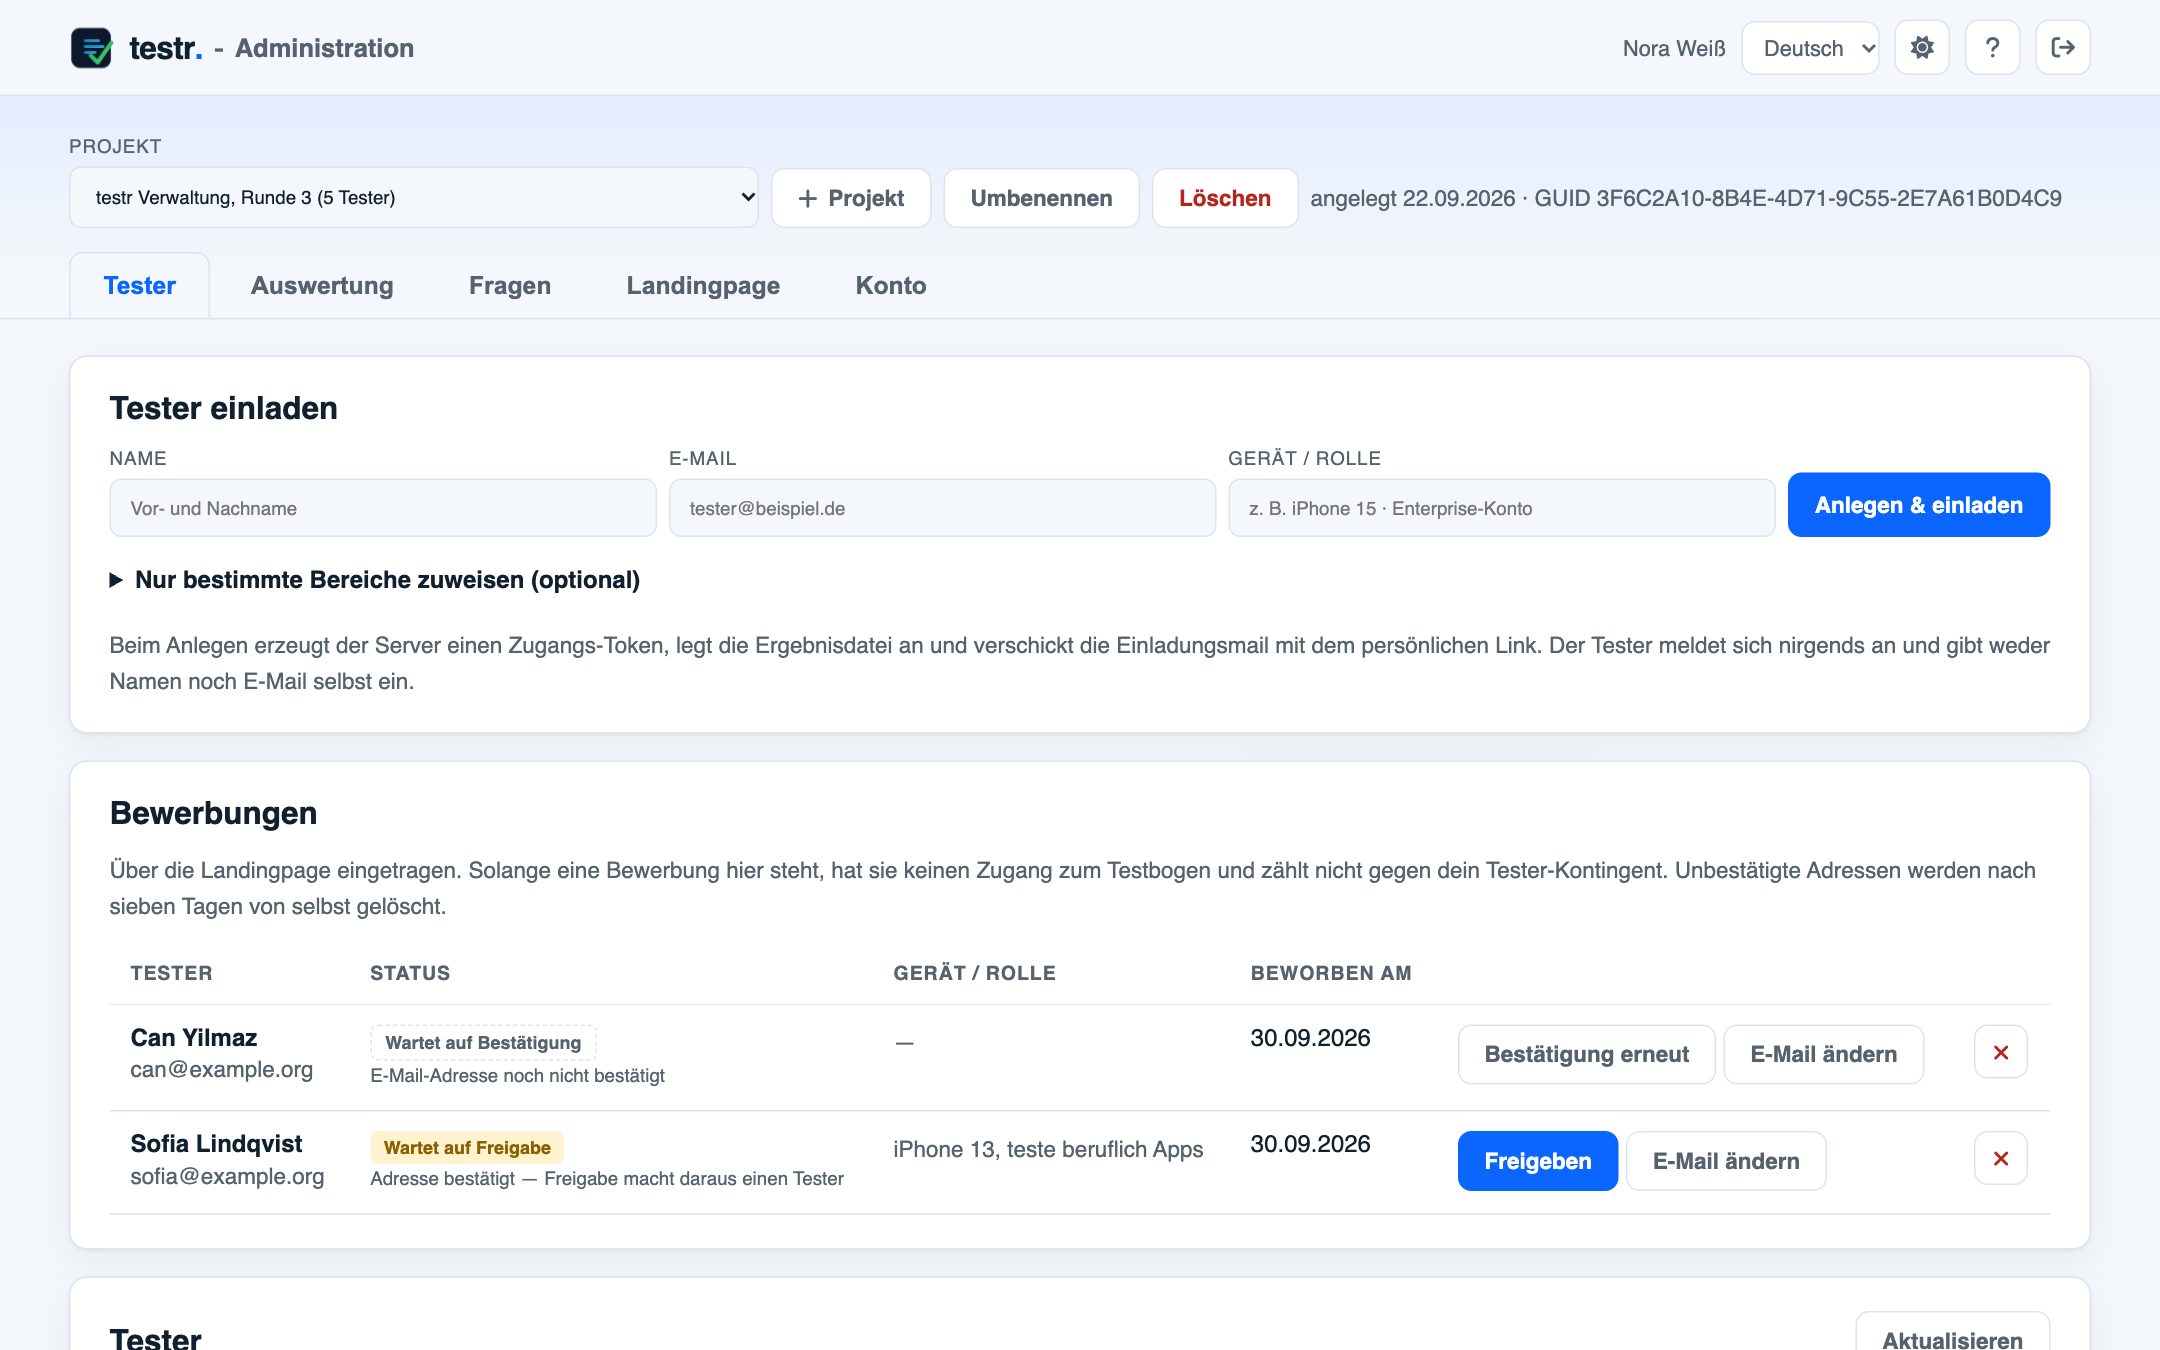Image resolution: width=2160 pixels, height=1350 pixels.
Task: Focus the Name input field
Action: [383, 508]
